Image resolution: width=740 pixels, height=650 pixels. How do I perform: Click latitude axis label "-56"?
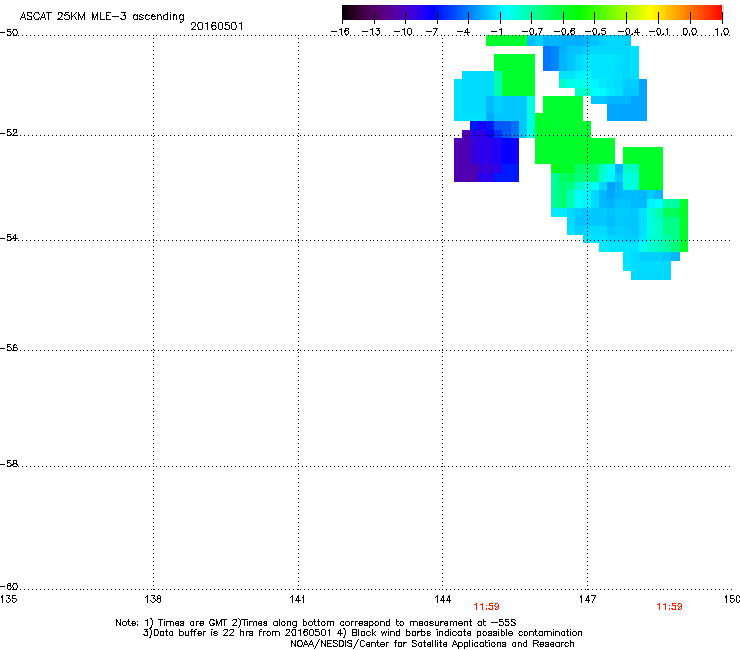pos(9,347)
